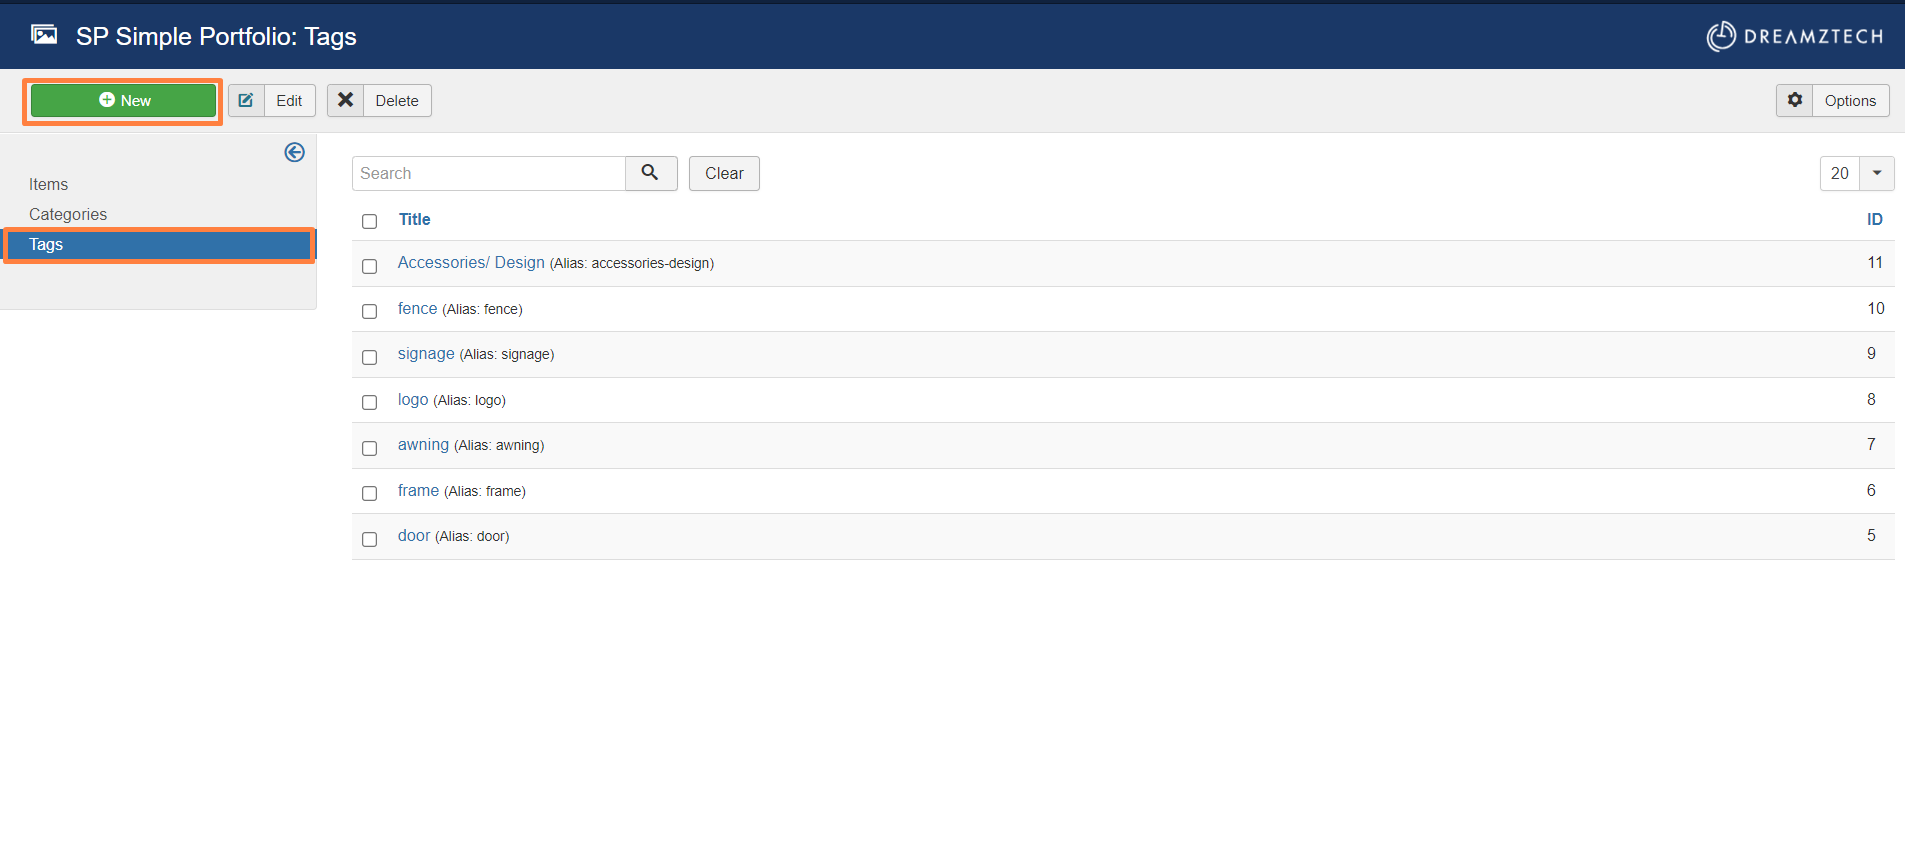Click ID value 9 in signage row

(1871, 354)
